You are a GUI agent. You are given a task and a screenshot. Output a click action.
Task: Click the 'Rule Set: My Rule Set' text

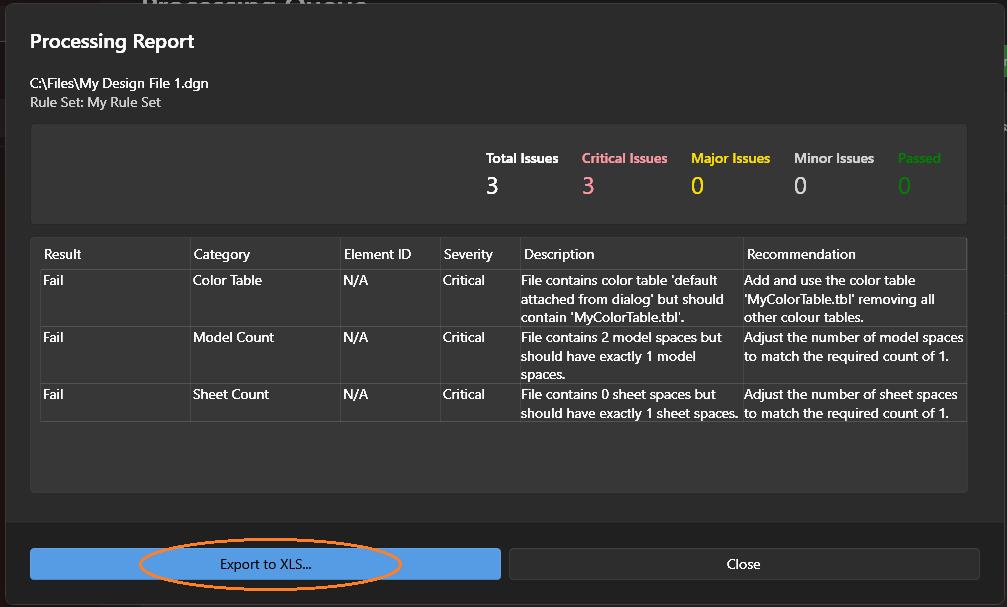tap(95, 102)
